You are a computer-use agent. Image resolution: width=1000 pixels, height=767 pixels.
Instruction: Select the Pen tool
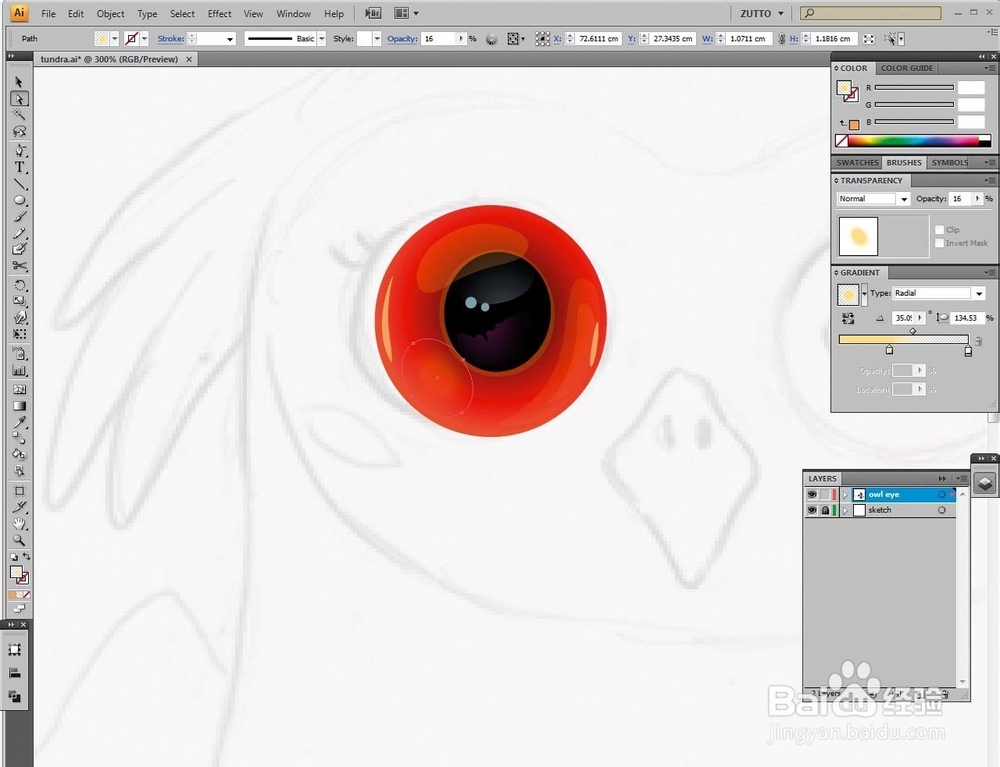pyautogui.click(x=19, y=151)
